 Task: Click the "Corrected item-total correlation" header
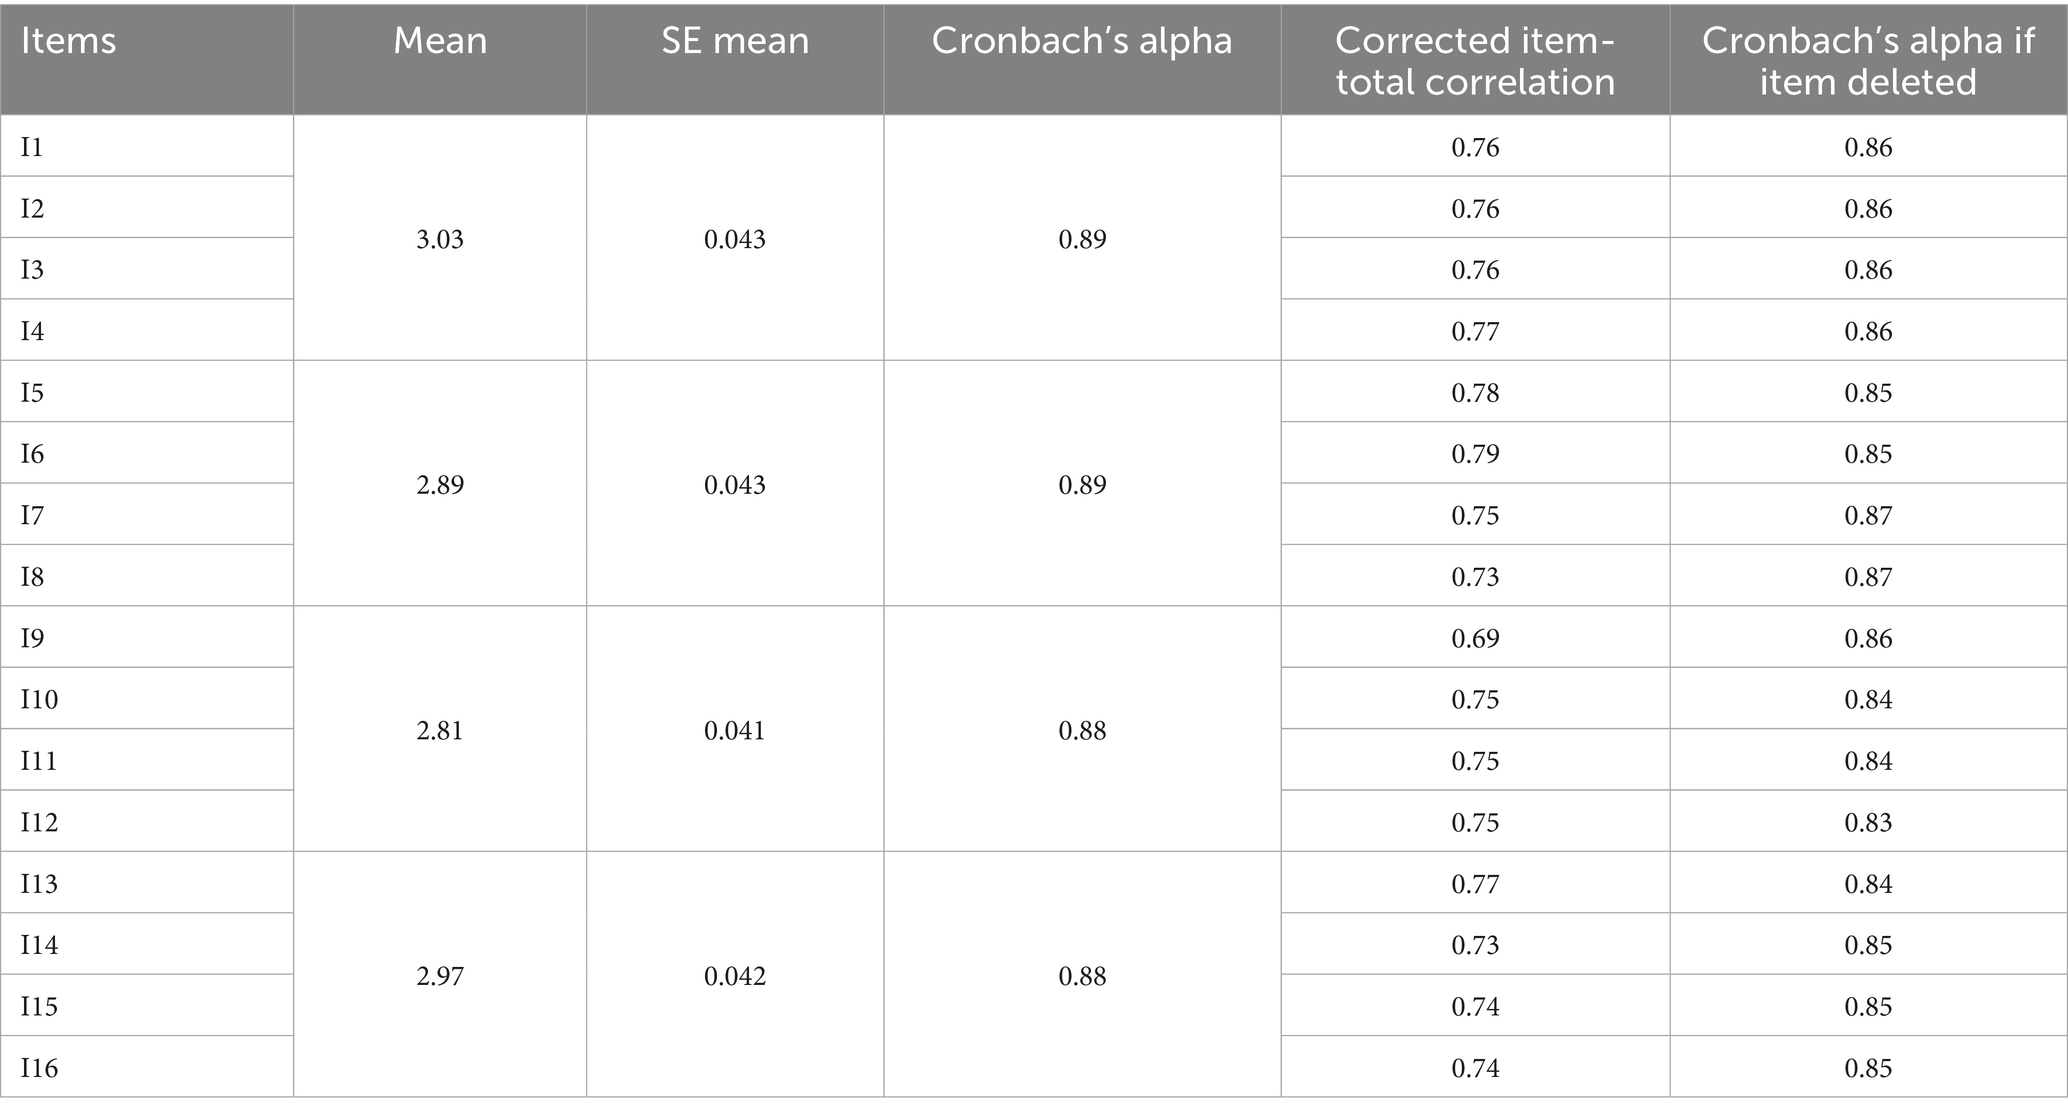tap(1475, 61)
